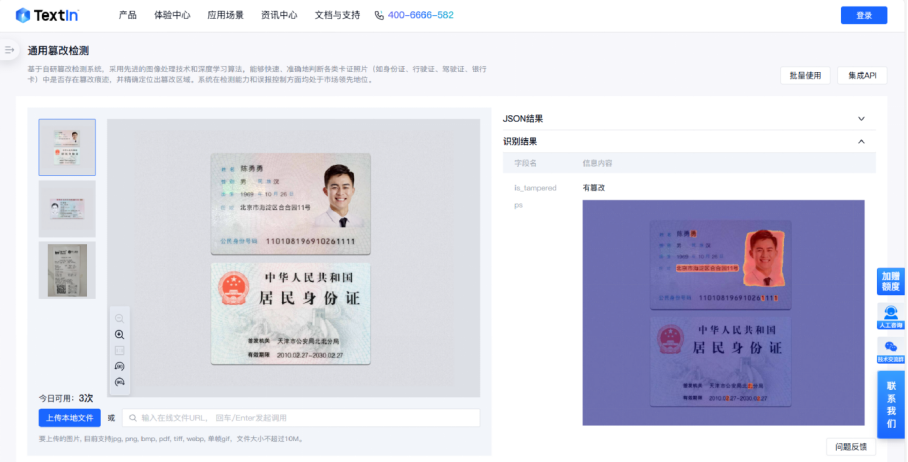Click the 批量使用 button
Image resolution: width=908 pixels, height=462 pixels.
[x=805, y=76]
